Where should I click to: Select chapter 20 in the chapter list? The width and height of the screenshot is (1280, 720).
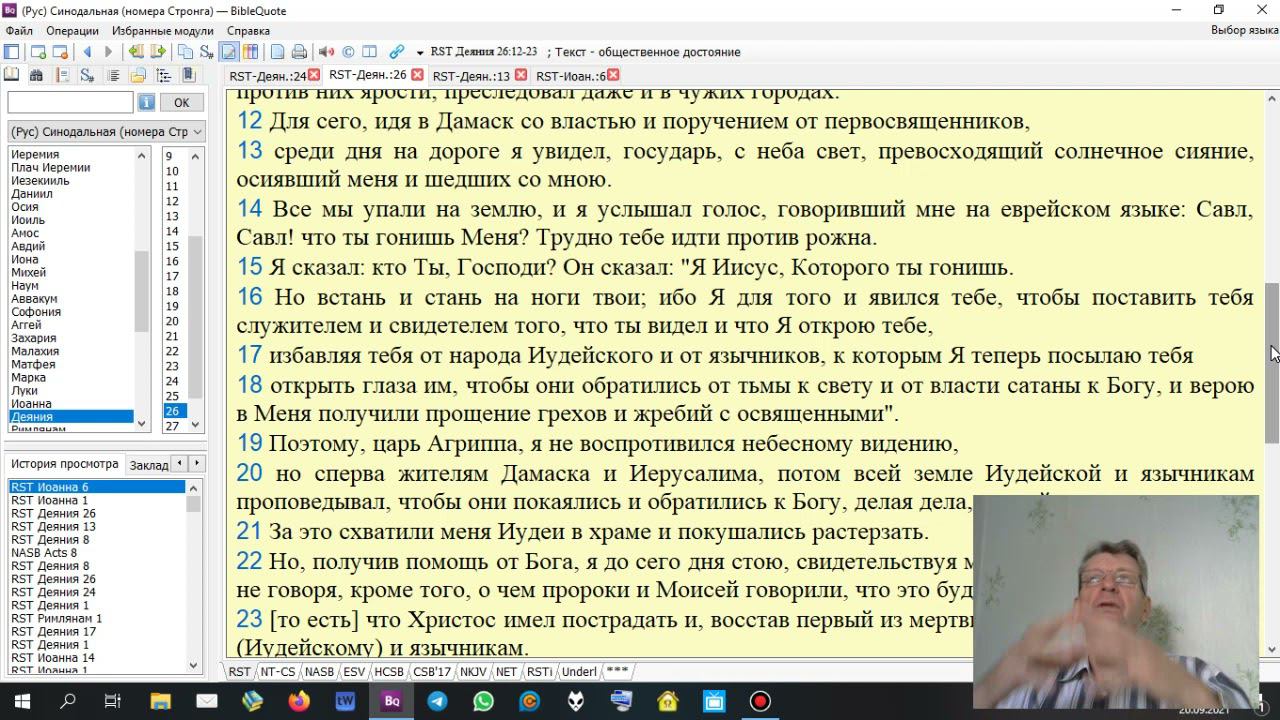pyautogui.click(x=172, y=321)
